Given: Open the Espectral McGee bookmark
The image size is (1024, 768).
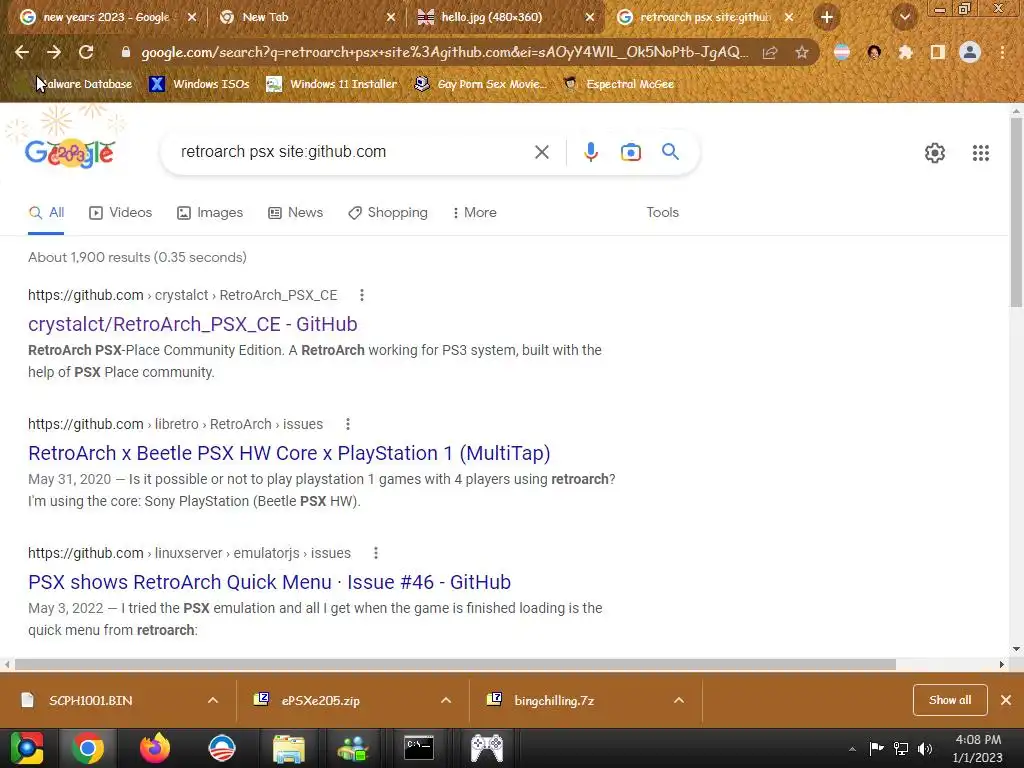Looking at the screenshot, I should [618, 84].
